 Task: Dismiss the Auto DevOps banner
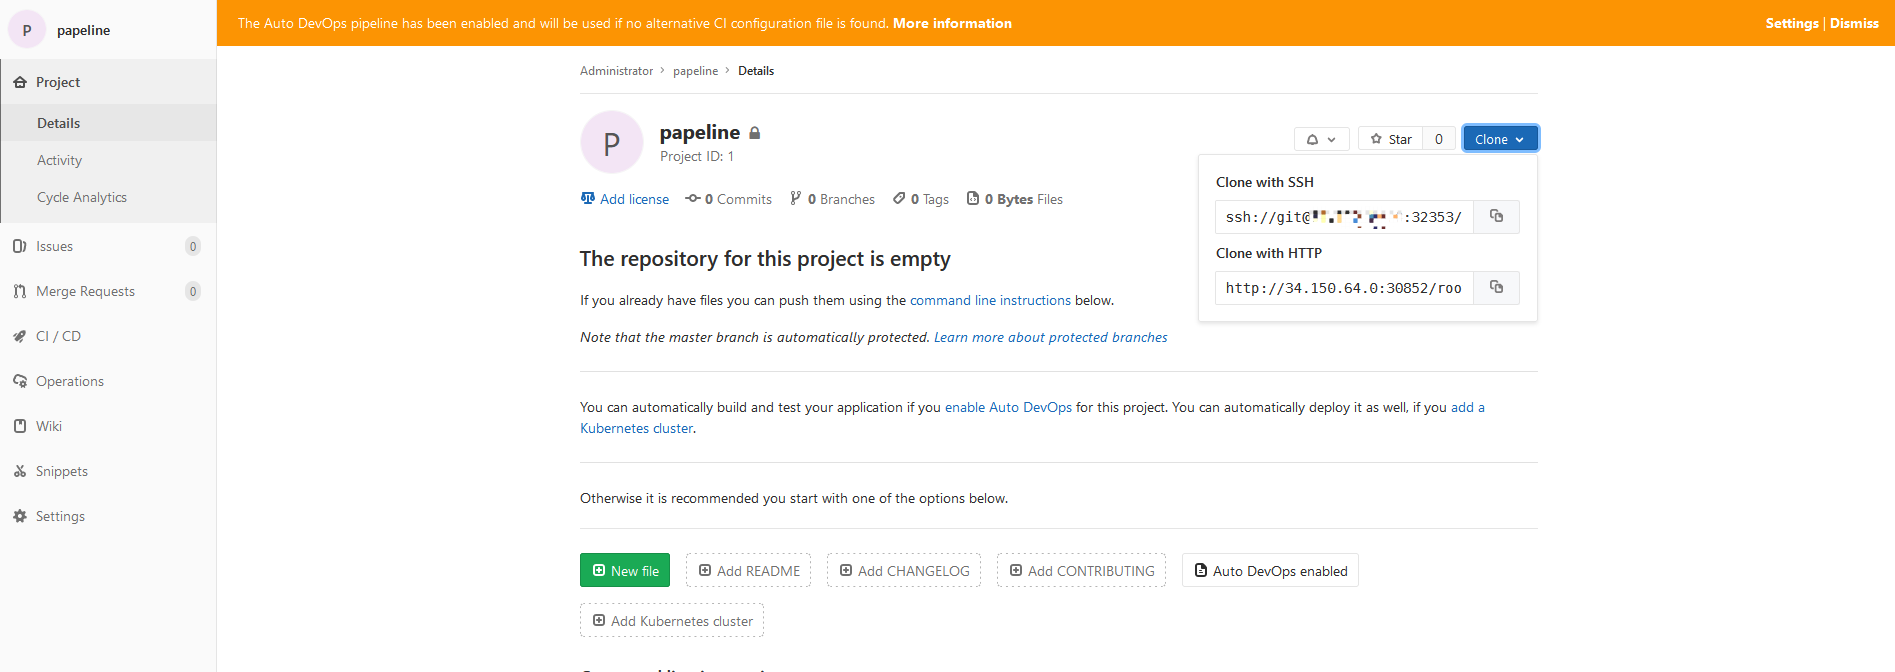point(1854,23)
